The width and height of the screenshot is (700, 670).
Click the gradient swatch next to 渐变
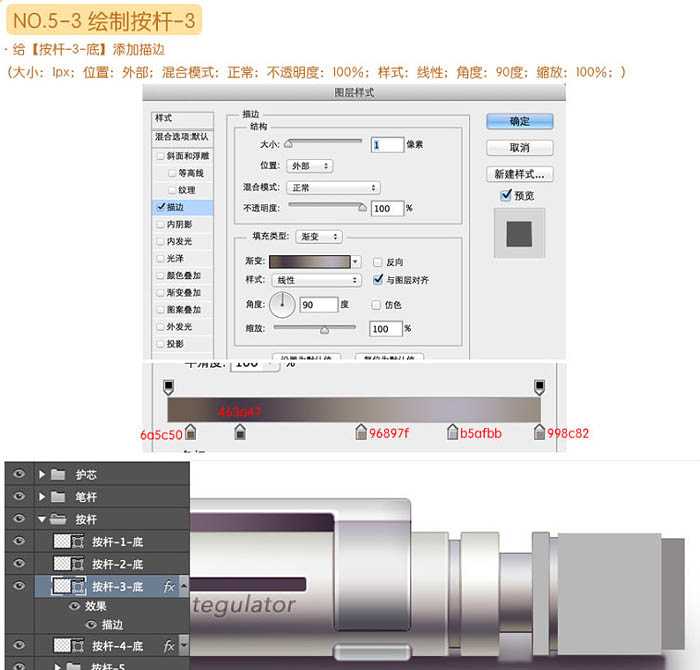309,262
